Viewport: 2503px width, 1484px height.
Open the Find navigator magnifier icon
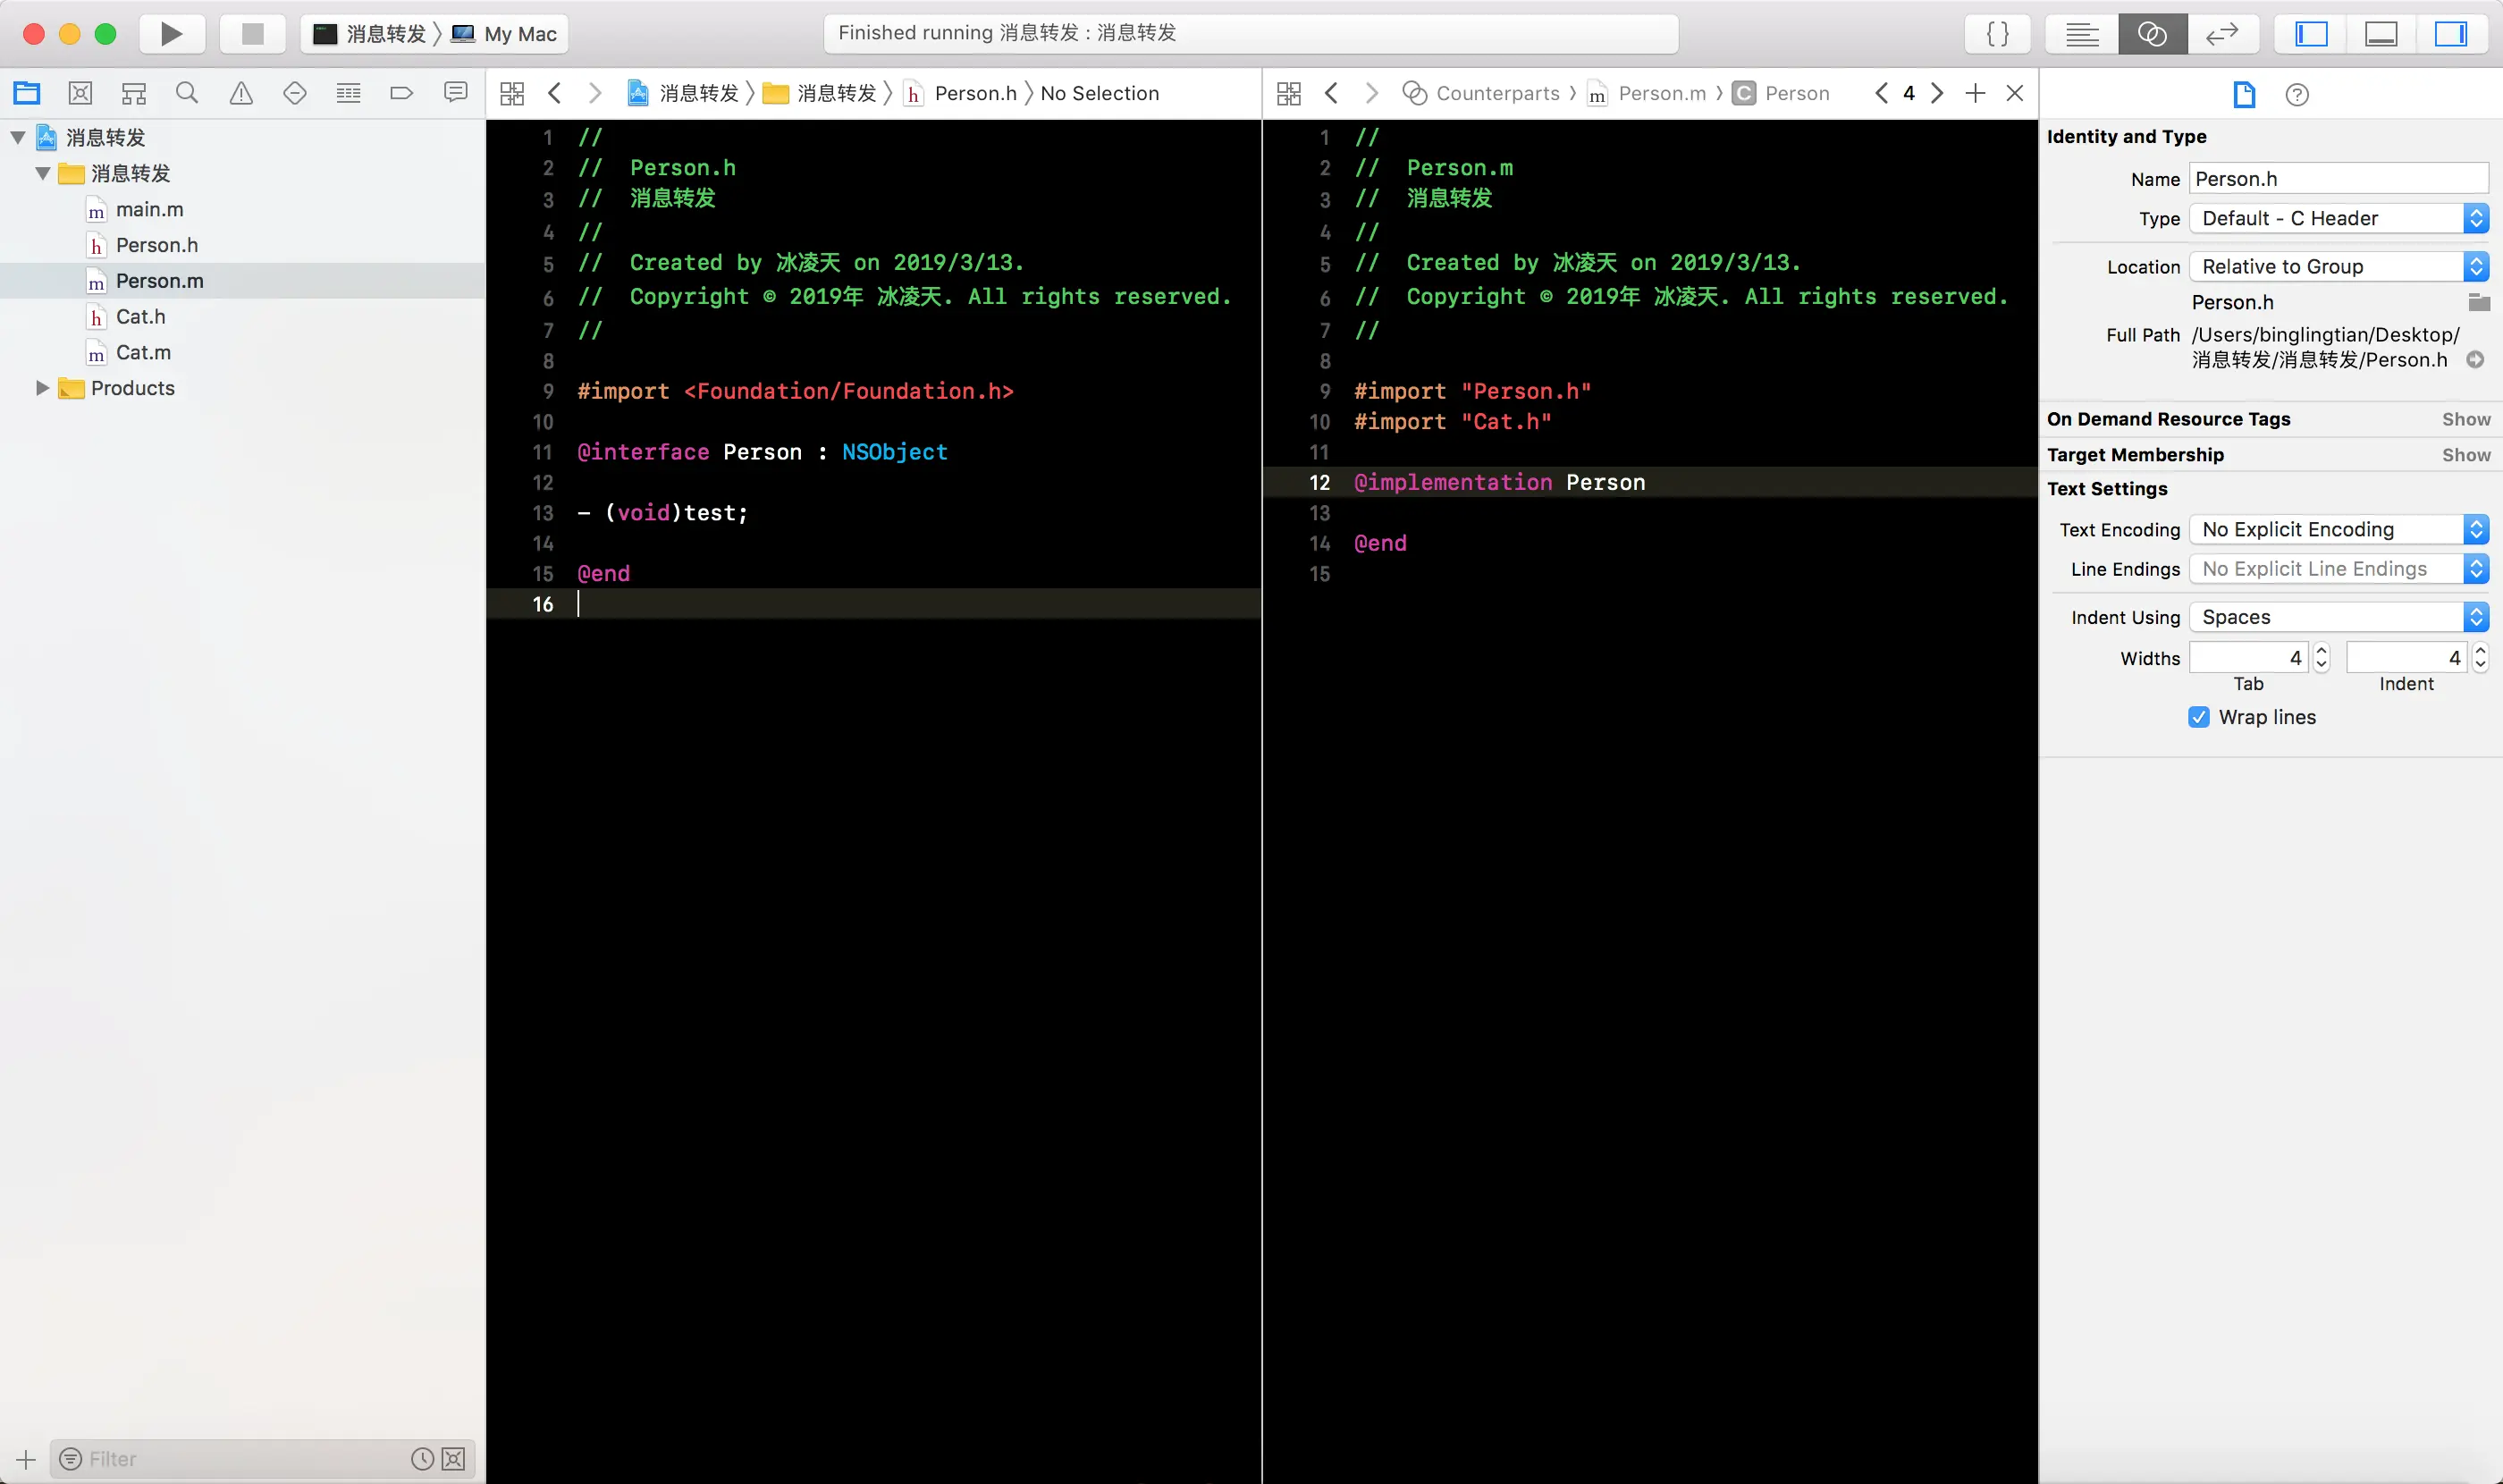187,93
